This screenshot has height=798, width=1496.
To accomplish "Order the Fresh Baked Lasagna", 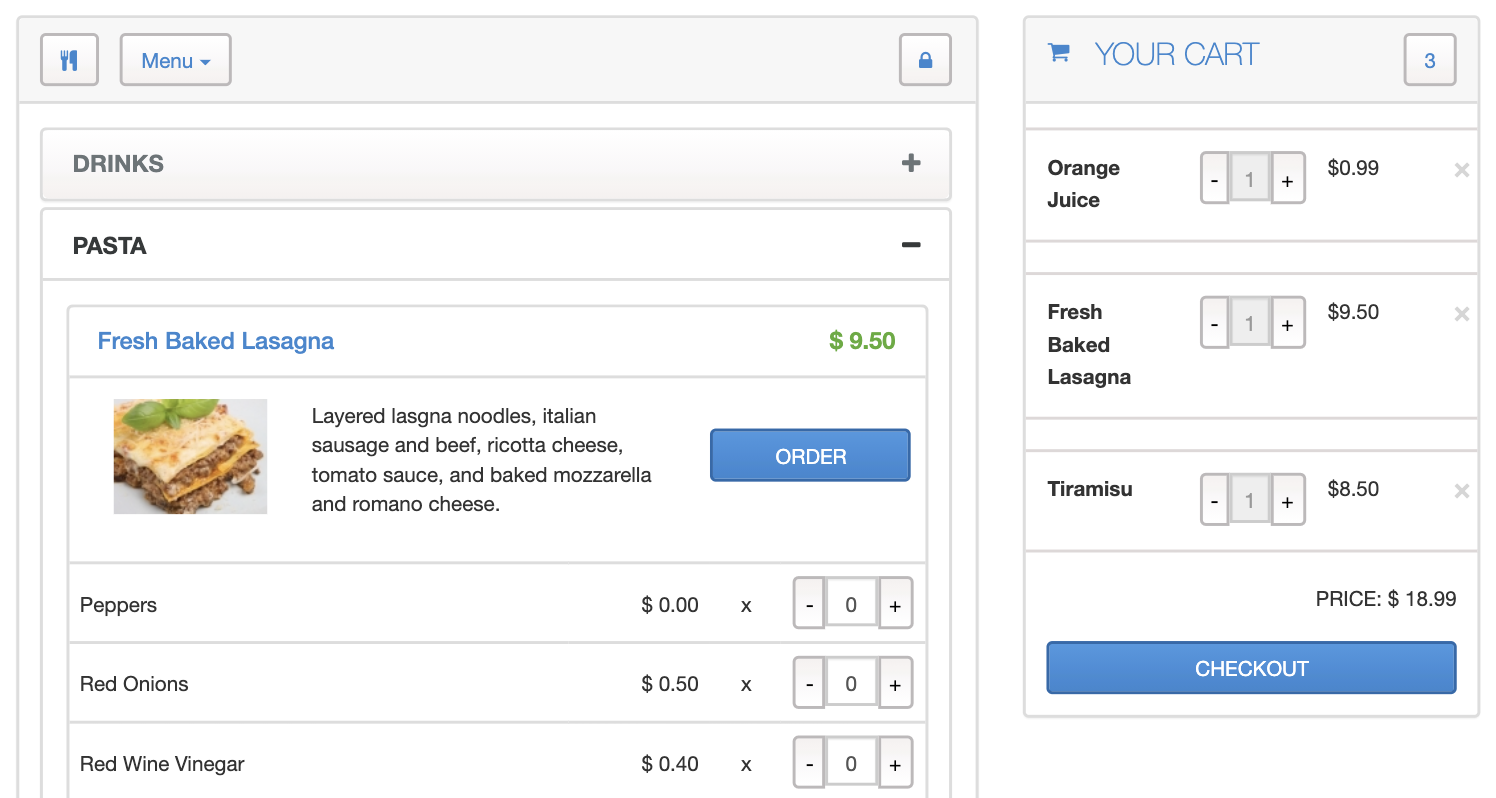I will click(x=810, y=456).
